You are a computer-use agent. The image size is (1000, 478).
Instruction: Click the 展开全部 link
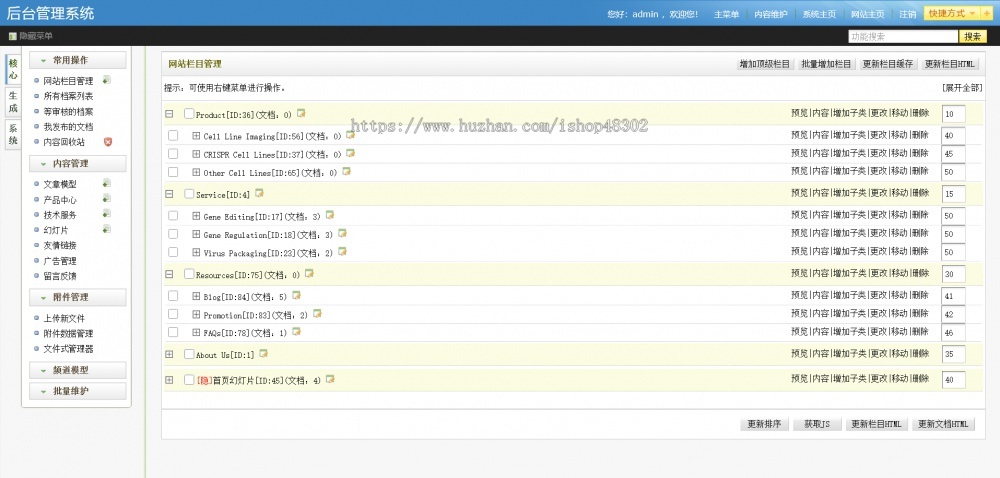[962, 88]
